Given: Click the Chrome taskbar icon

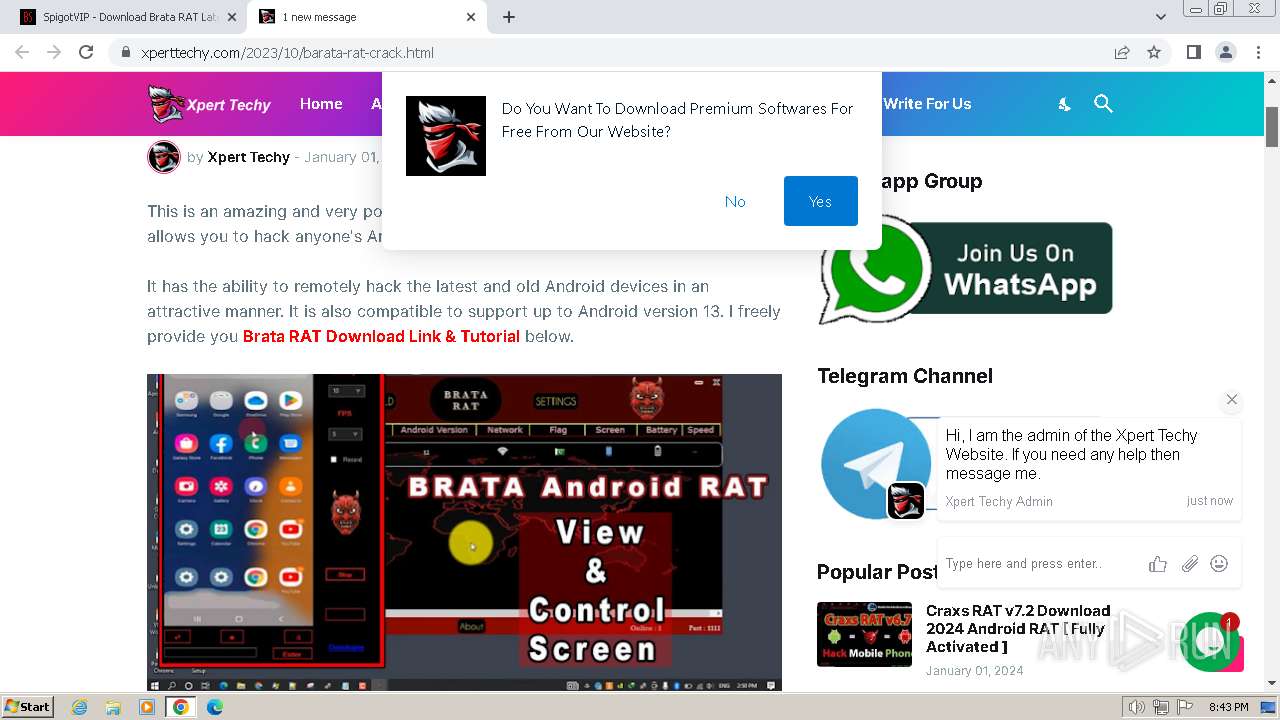Looking at the screenshot, I should click(180, 707).
